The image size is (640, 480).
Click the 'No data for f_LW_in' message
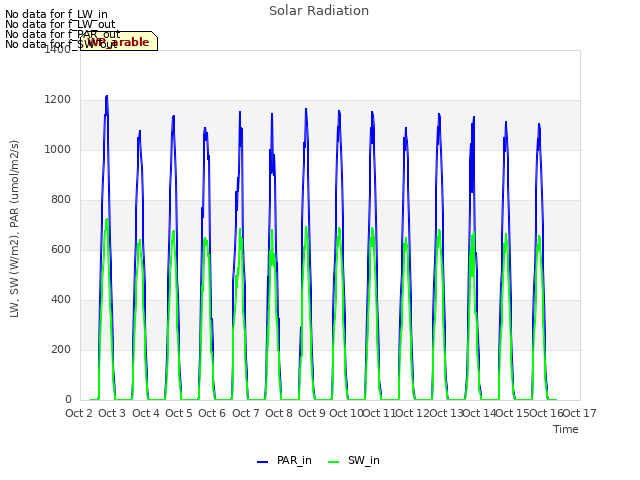56,14
